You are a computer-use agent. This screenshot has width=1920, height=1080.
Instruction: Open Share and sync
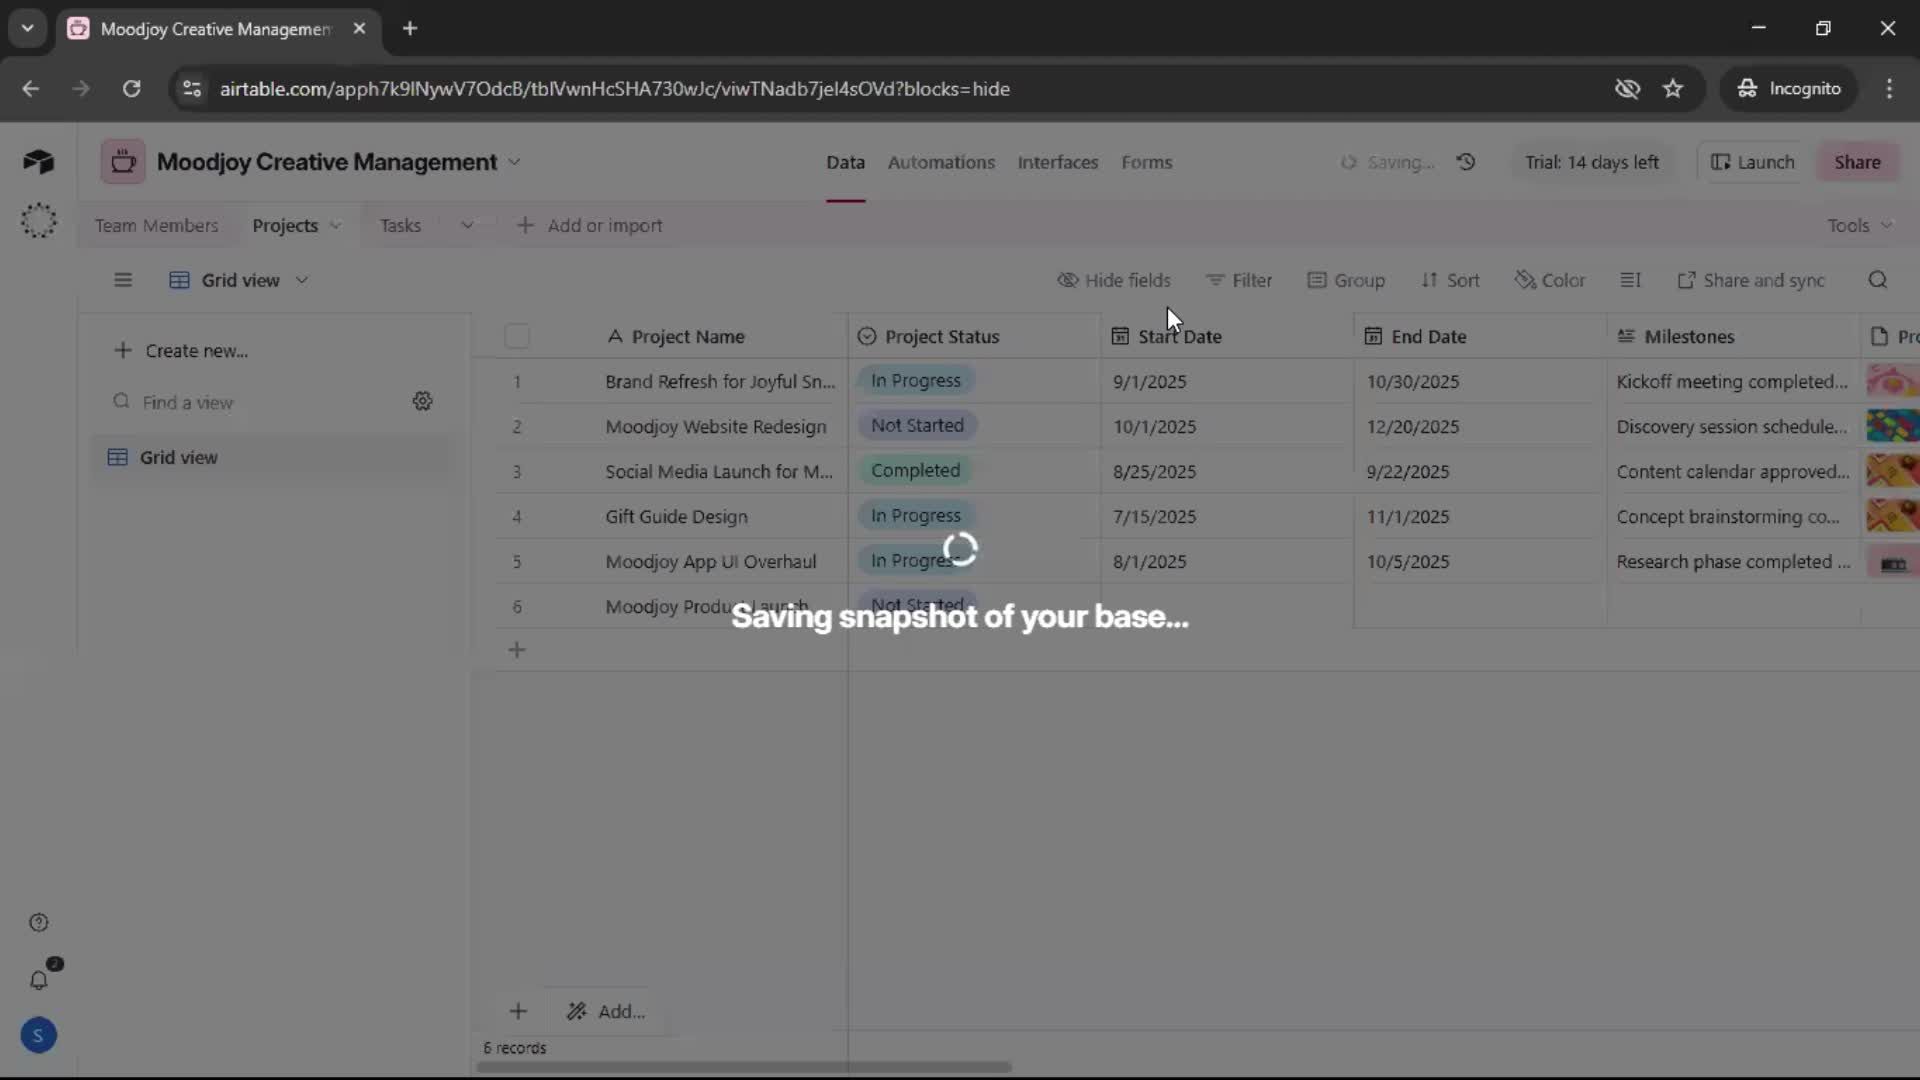pyautogui.click(x=1751, y=280)
